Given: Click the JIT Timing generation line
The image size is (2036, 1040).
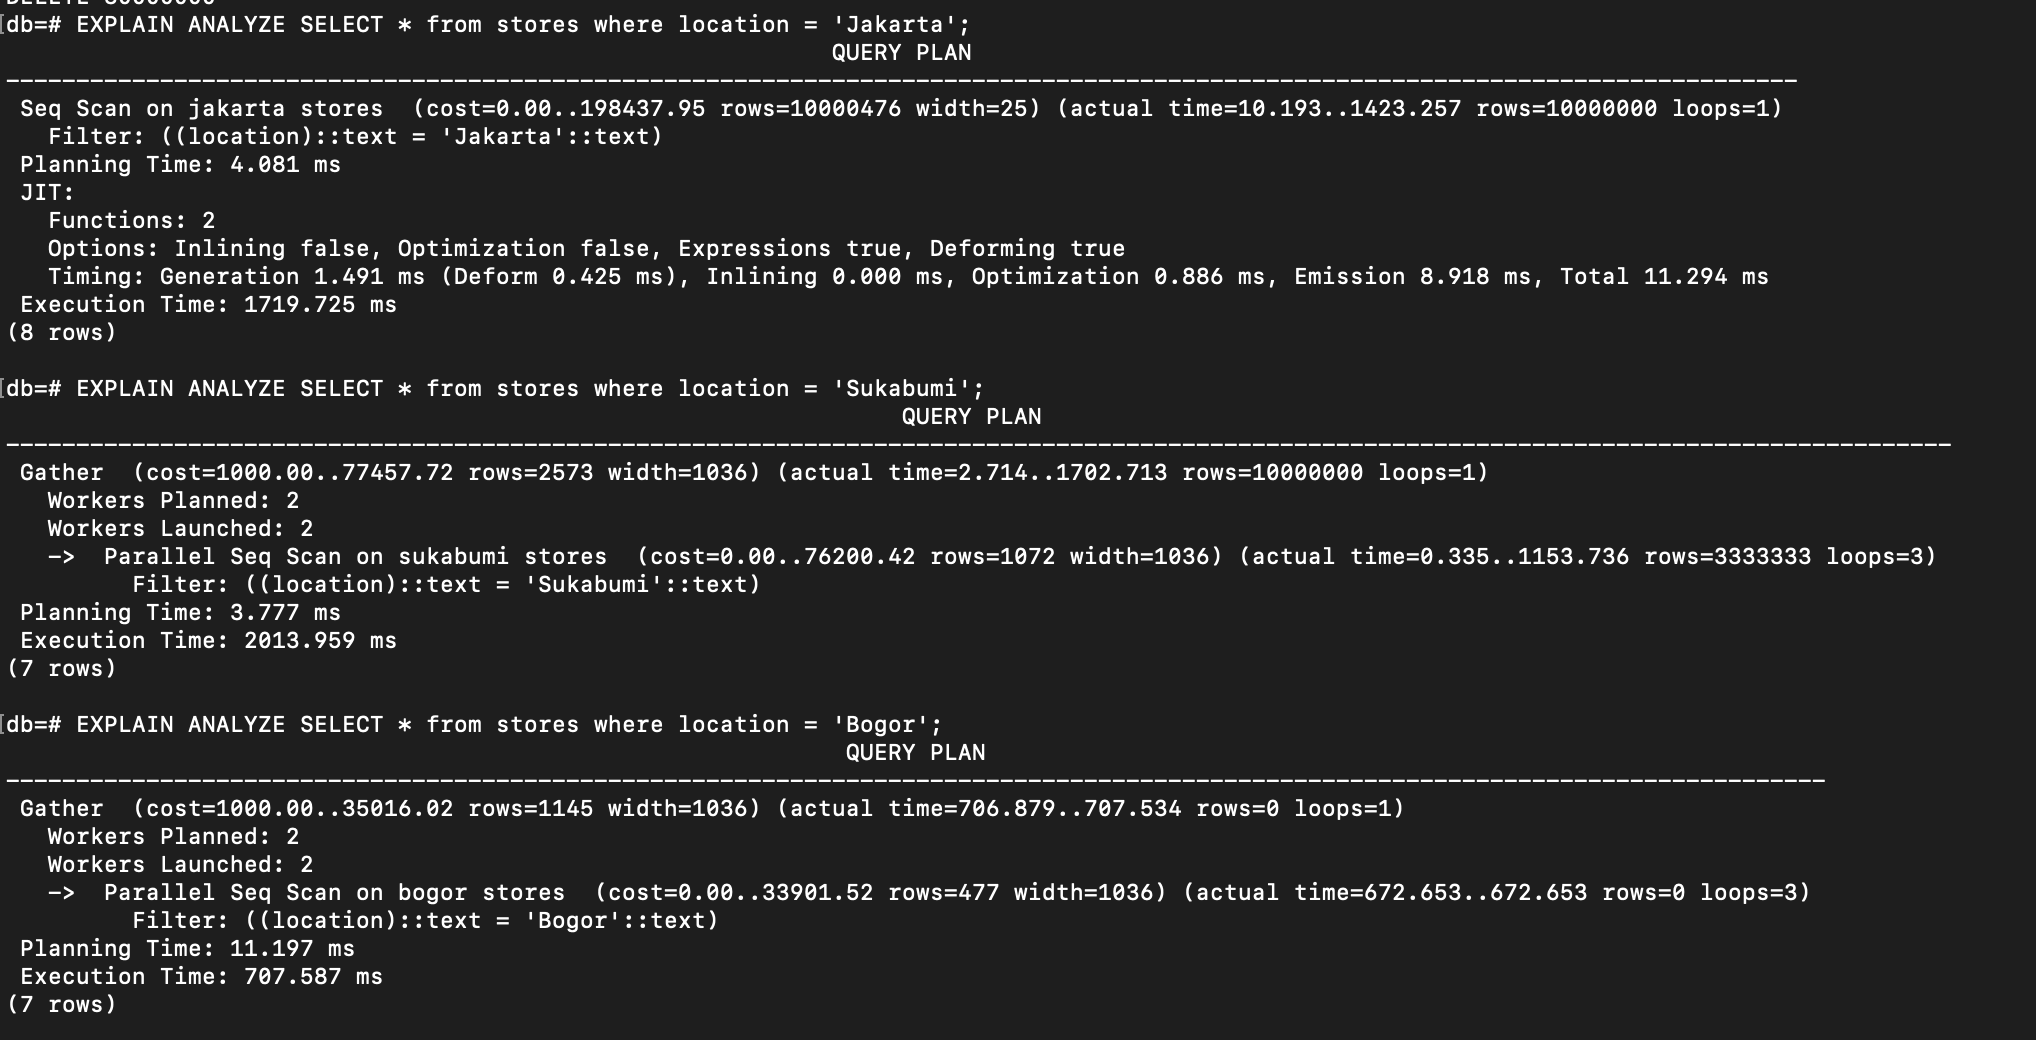Looking at the screenshot, I should pyautogui.click(x=908, y=277).
